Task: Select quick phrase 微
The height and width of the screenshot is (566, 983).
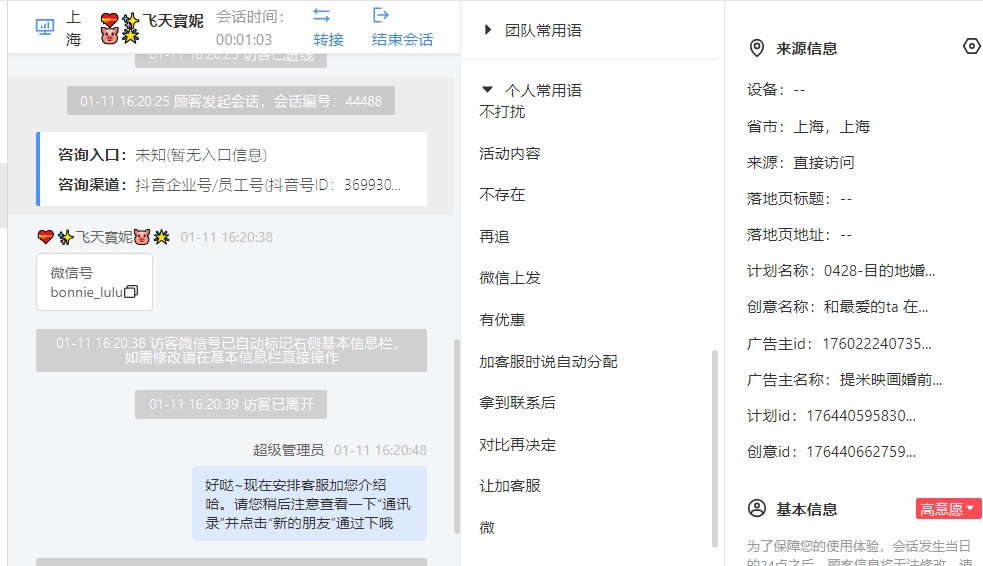Action: [x=487, y=528]
